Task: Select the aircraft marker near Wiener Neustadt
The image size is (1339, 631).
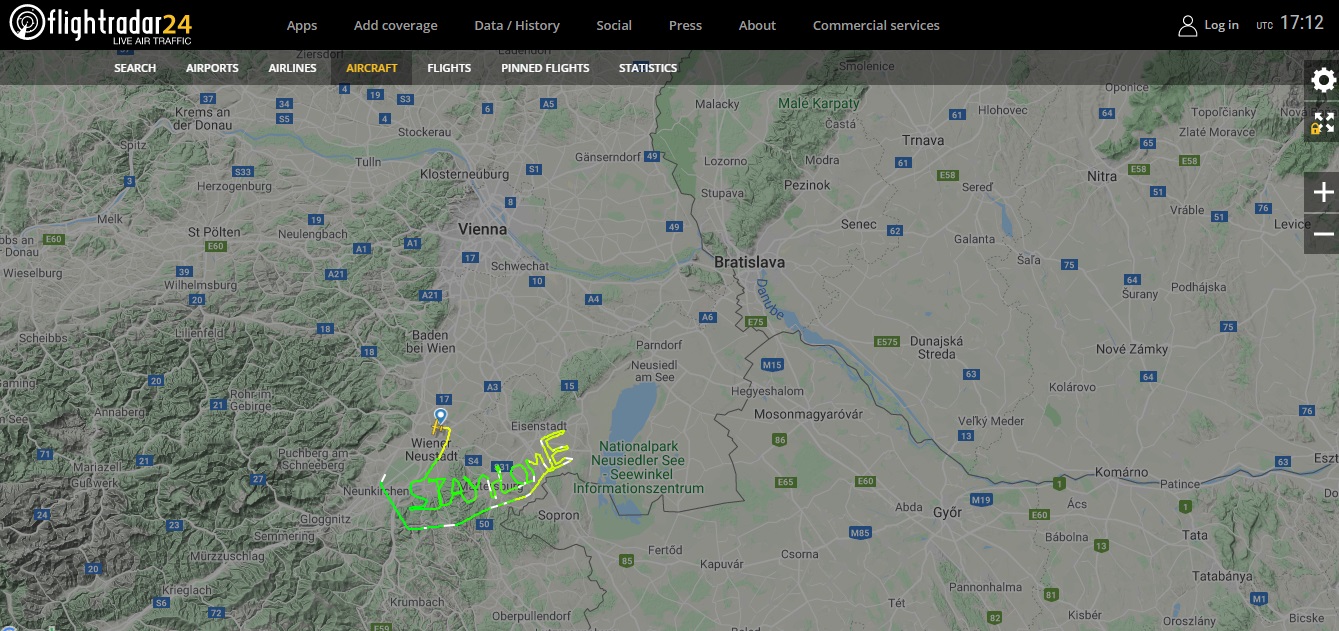Action: 441,416
